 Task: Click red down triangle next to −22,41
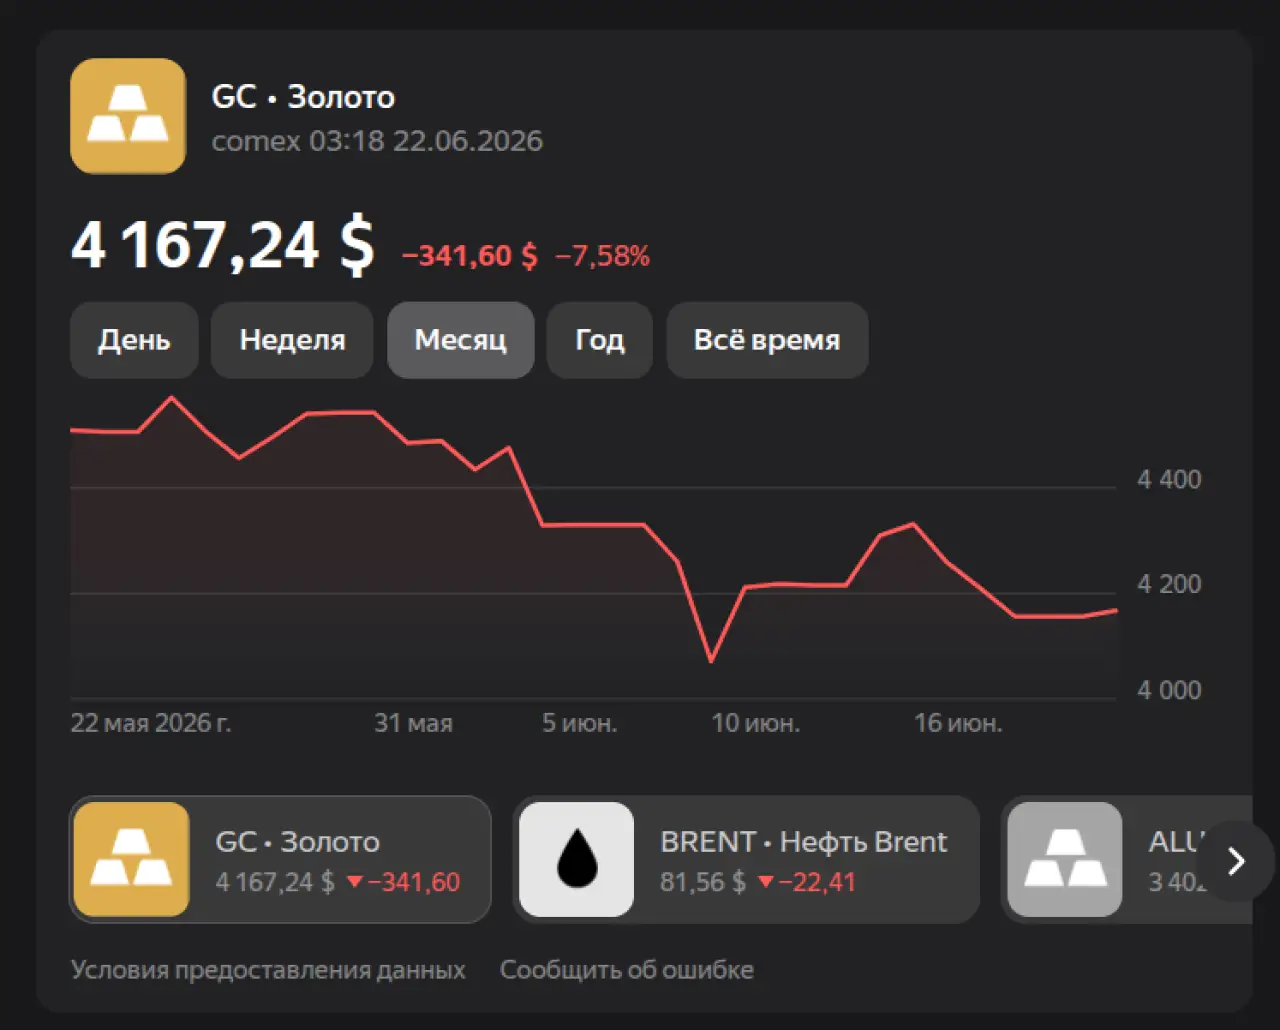click(766, 882)
